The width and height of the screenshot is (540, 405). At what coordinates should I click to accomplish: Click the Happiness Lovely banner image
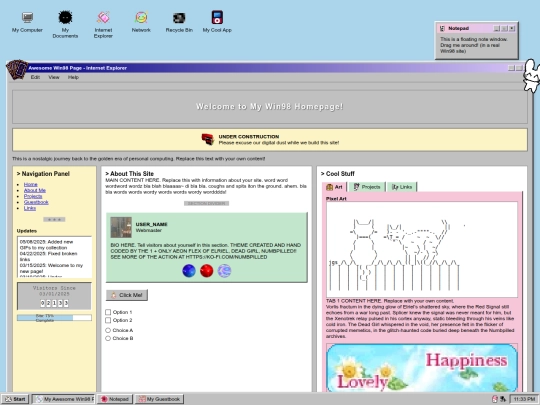click(422, 368)
